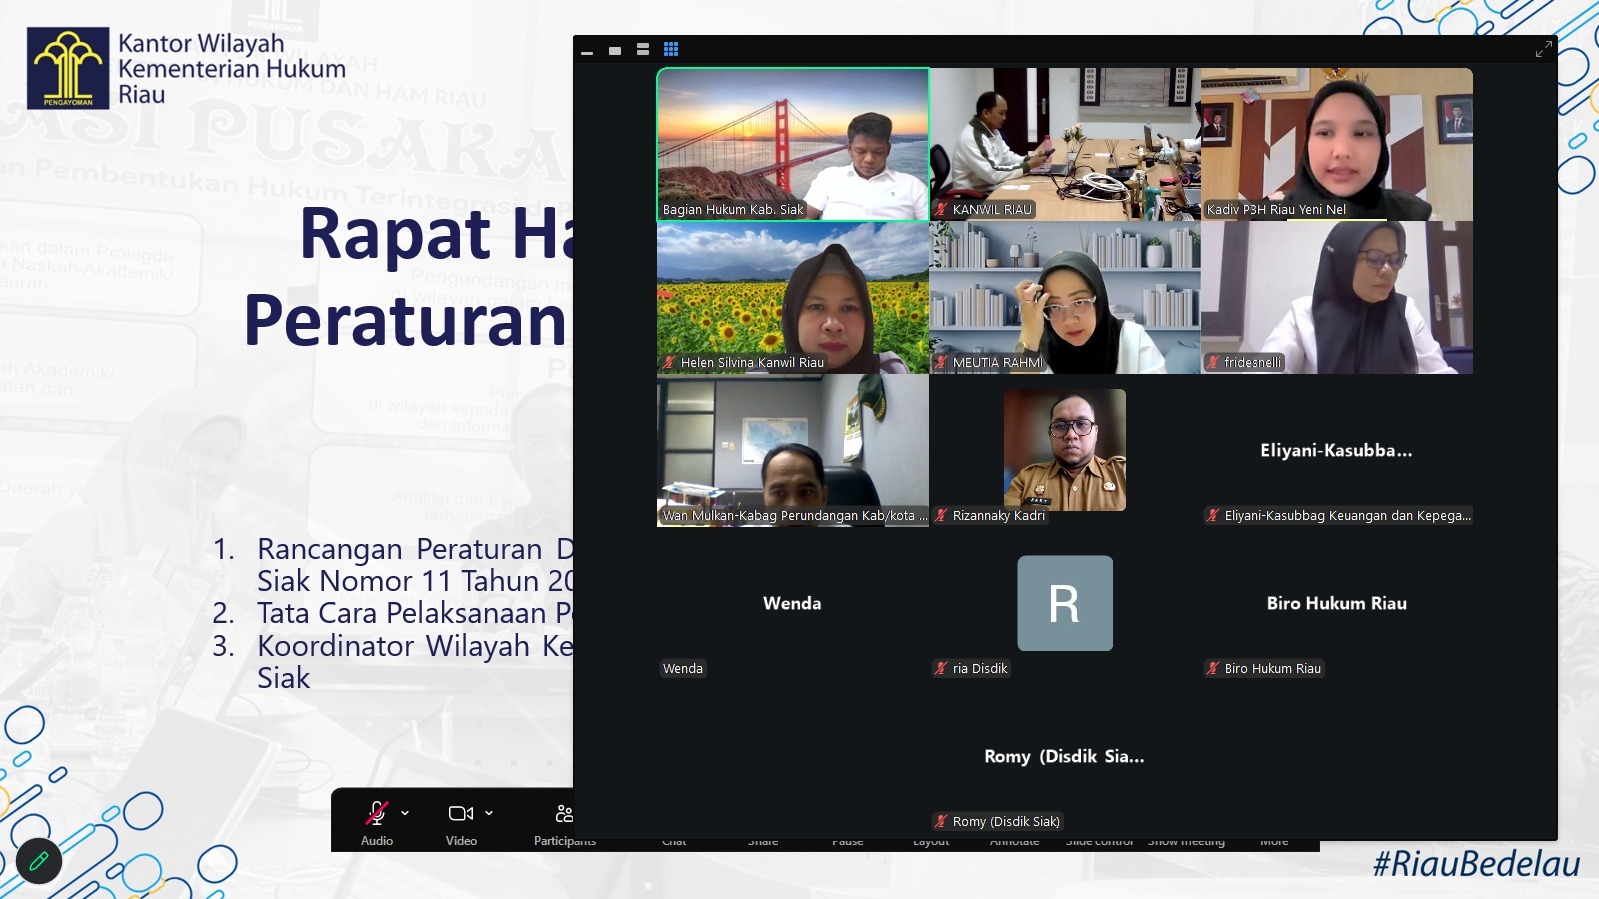Open video options arrow beside the camera

pyautogui.click(x=489, y=813)
